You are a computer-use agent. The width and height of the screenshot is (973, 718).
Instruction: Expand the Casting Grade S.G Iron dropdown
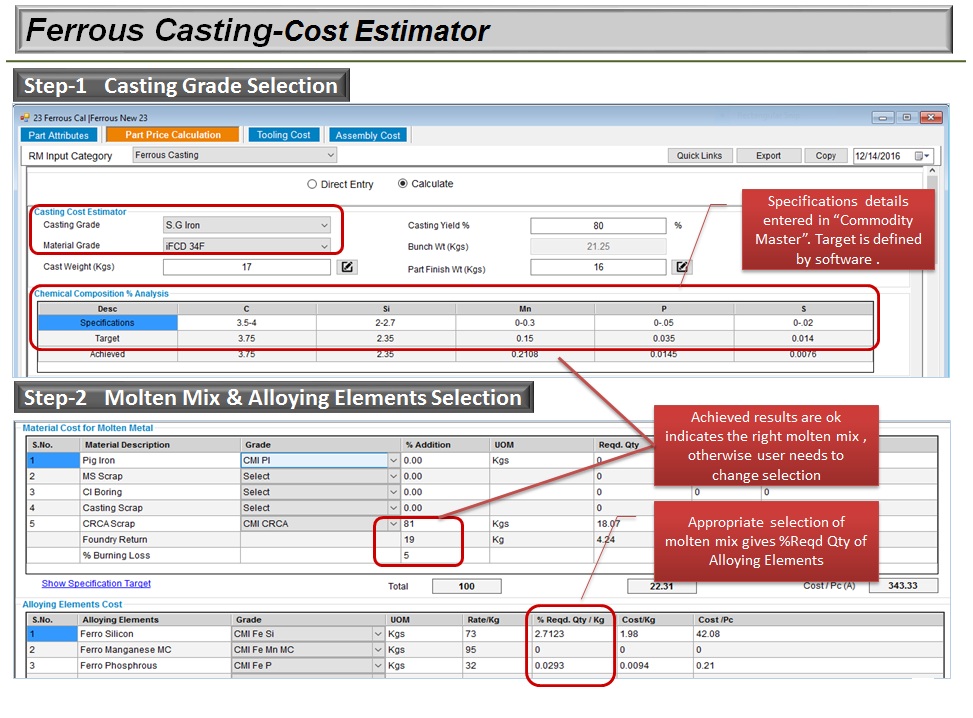[x=324, y=225]
